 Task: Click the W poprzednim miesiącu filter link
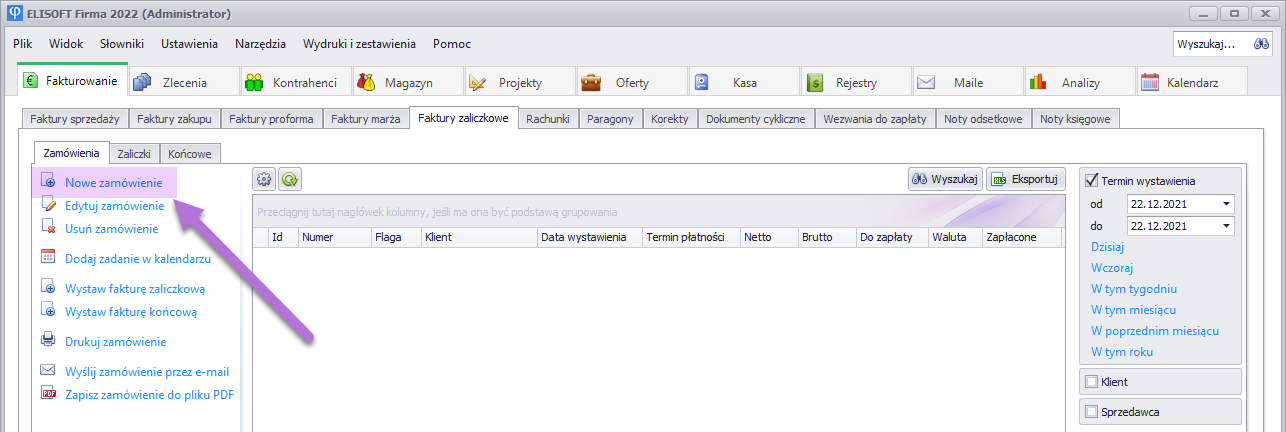[x=1155, y=331]
